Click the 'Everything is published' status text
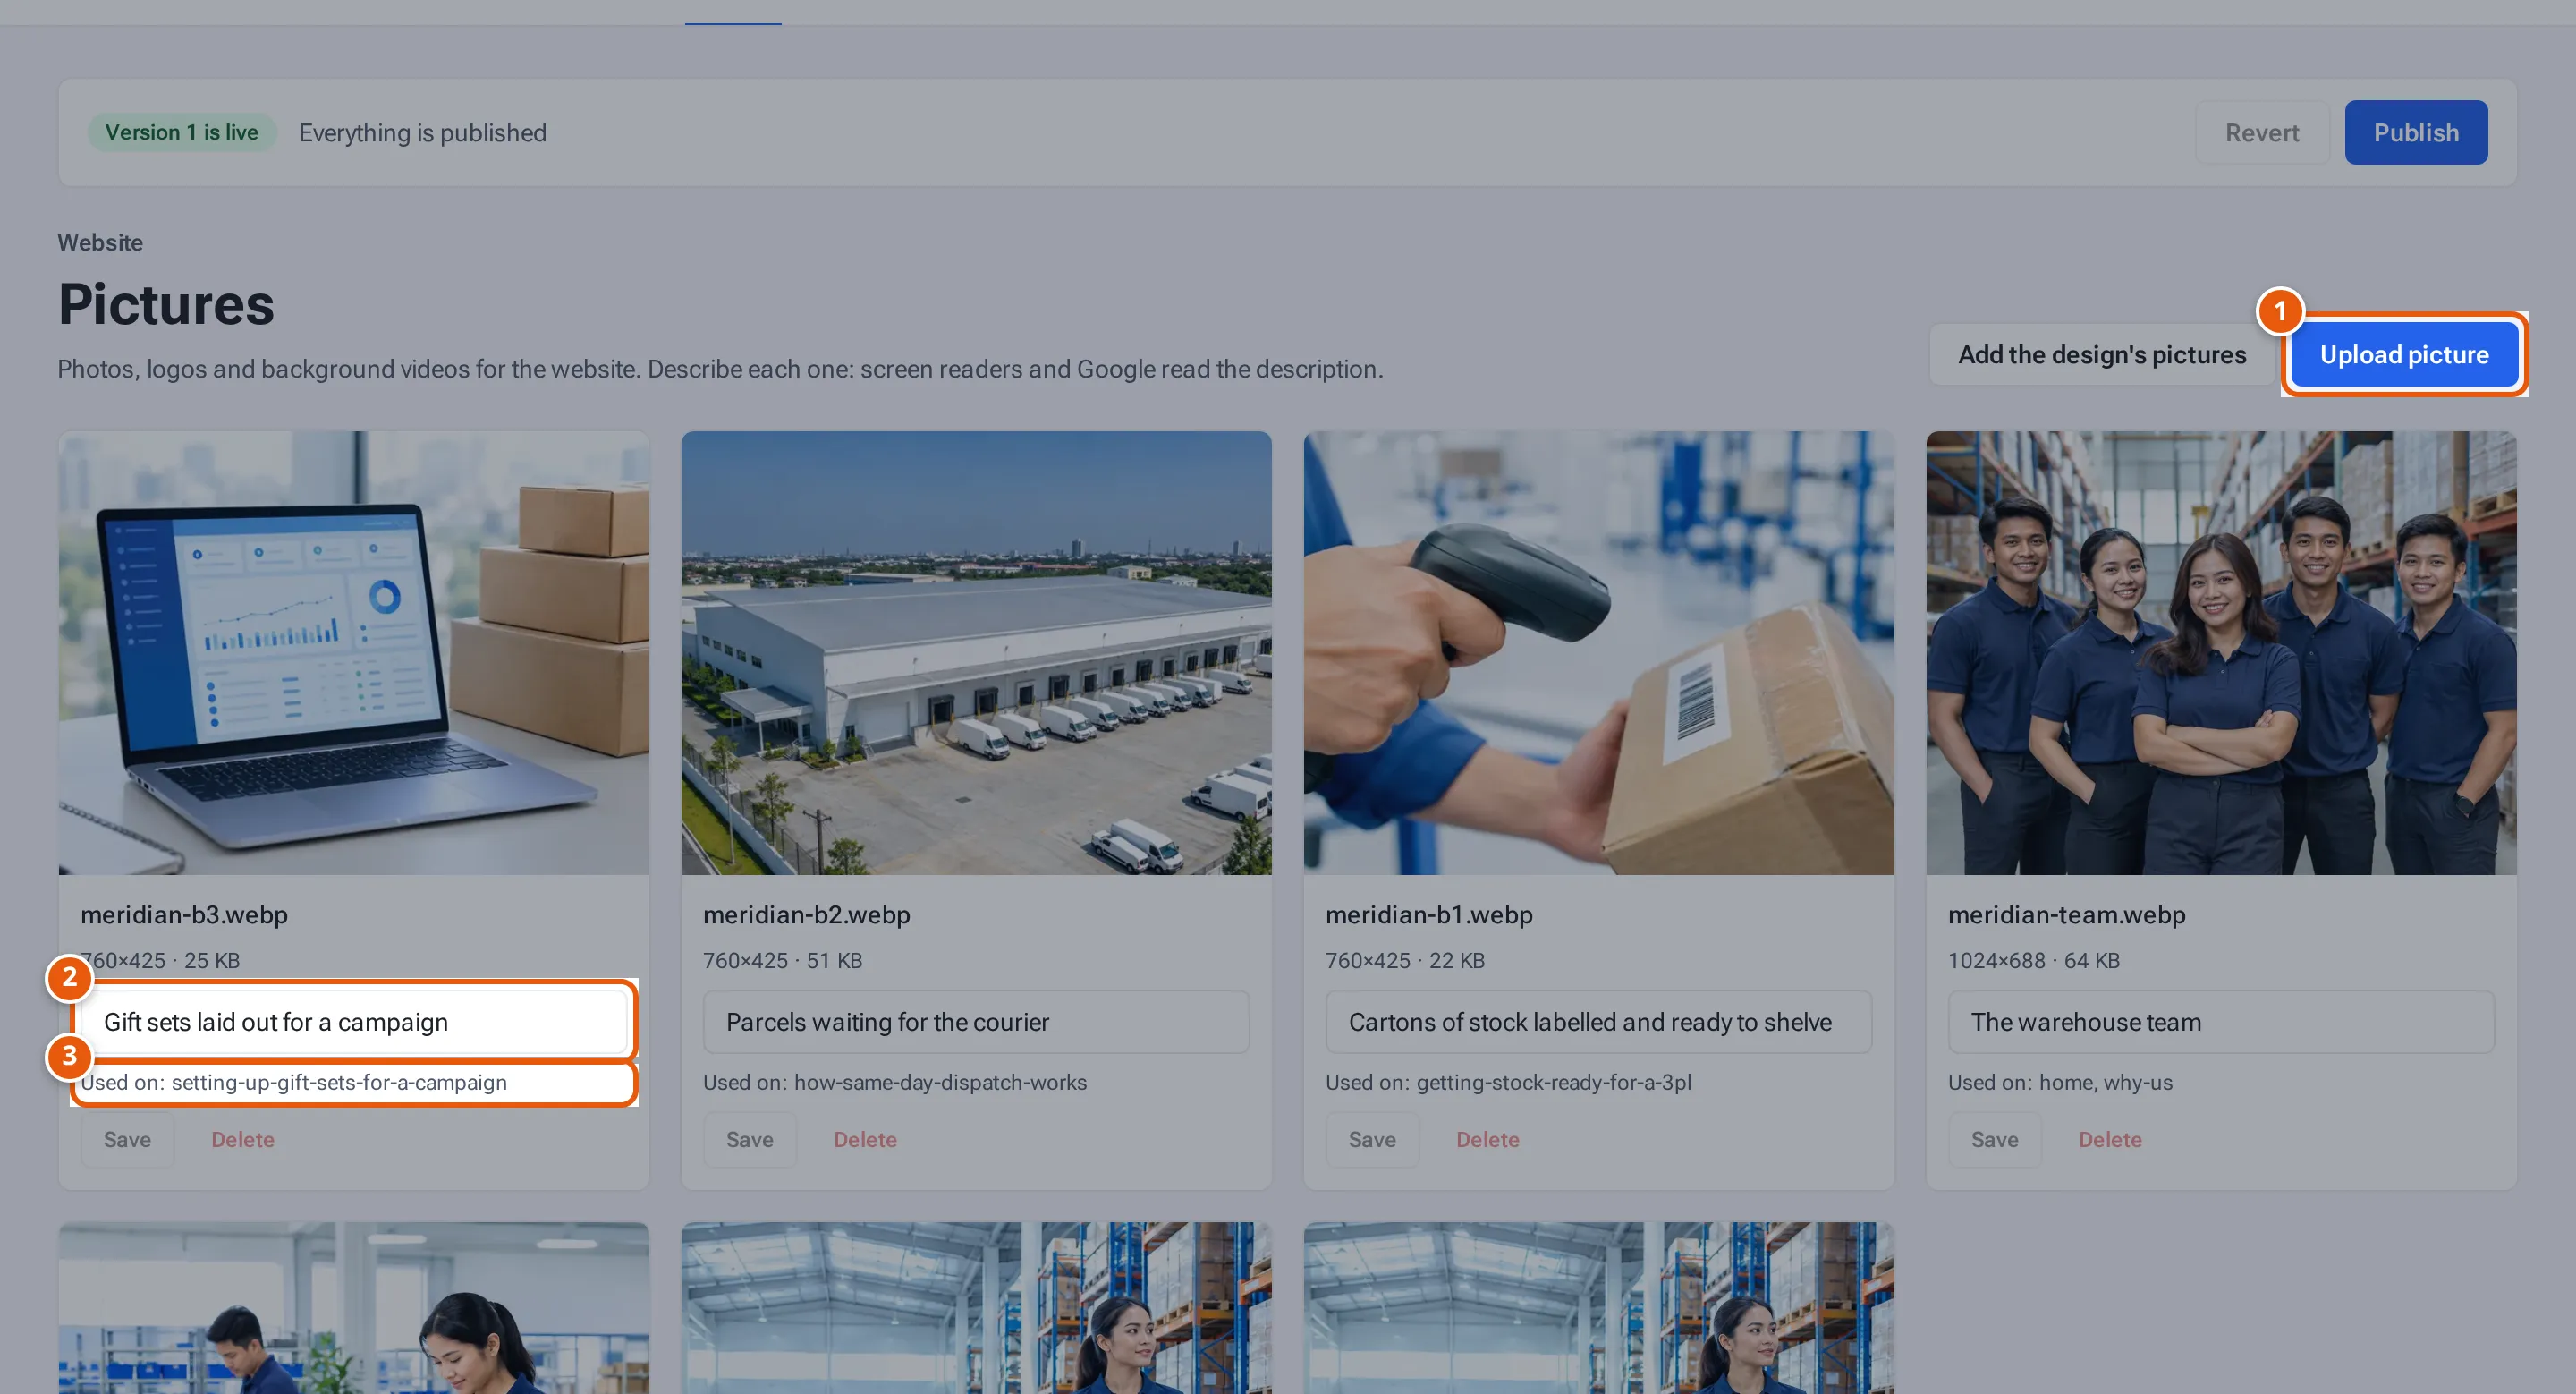 [422, 132]
